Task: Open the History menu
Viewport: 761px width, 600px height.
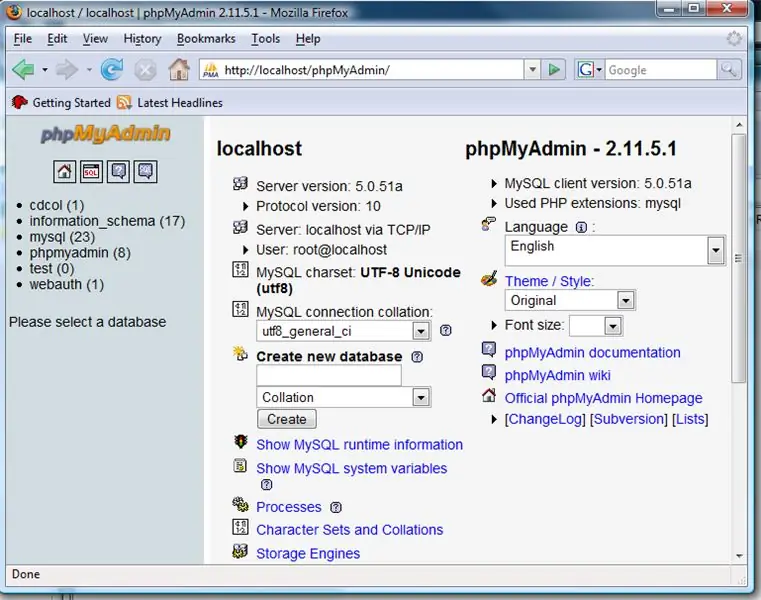Action: [142, 38]
